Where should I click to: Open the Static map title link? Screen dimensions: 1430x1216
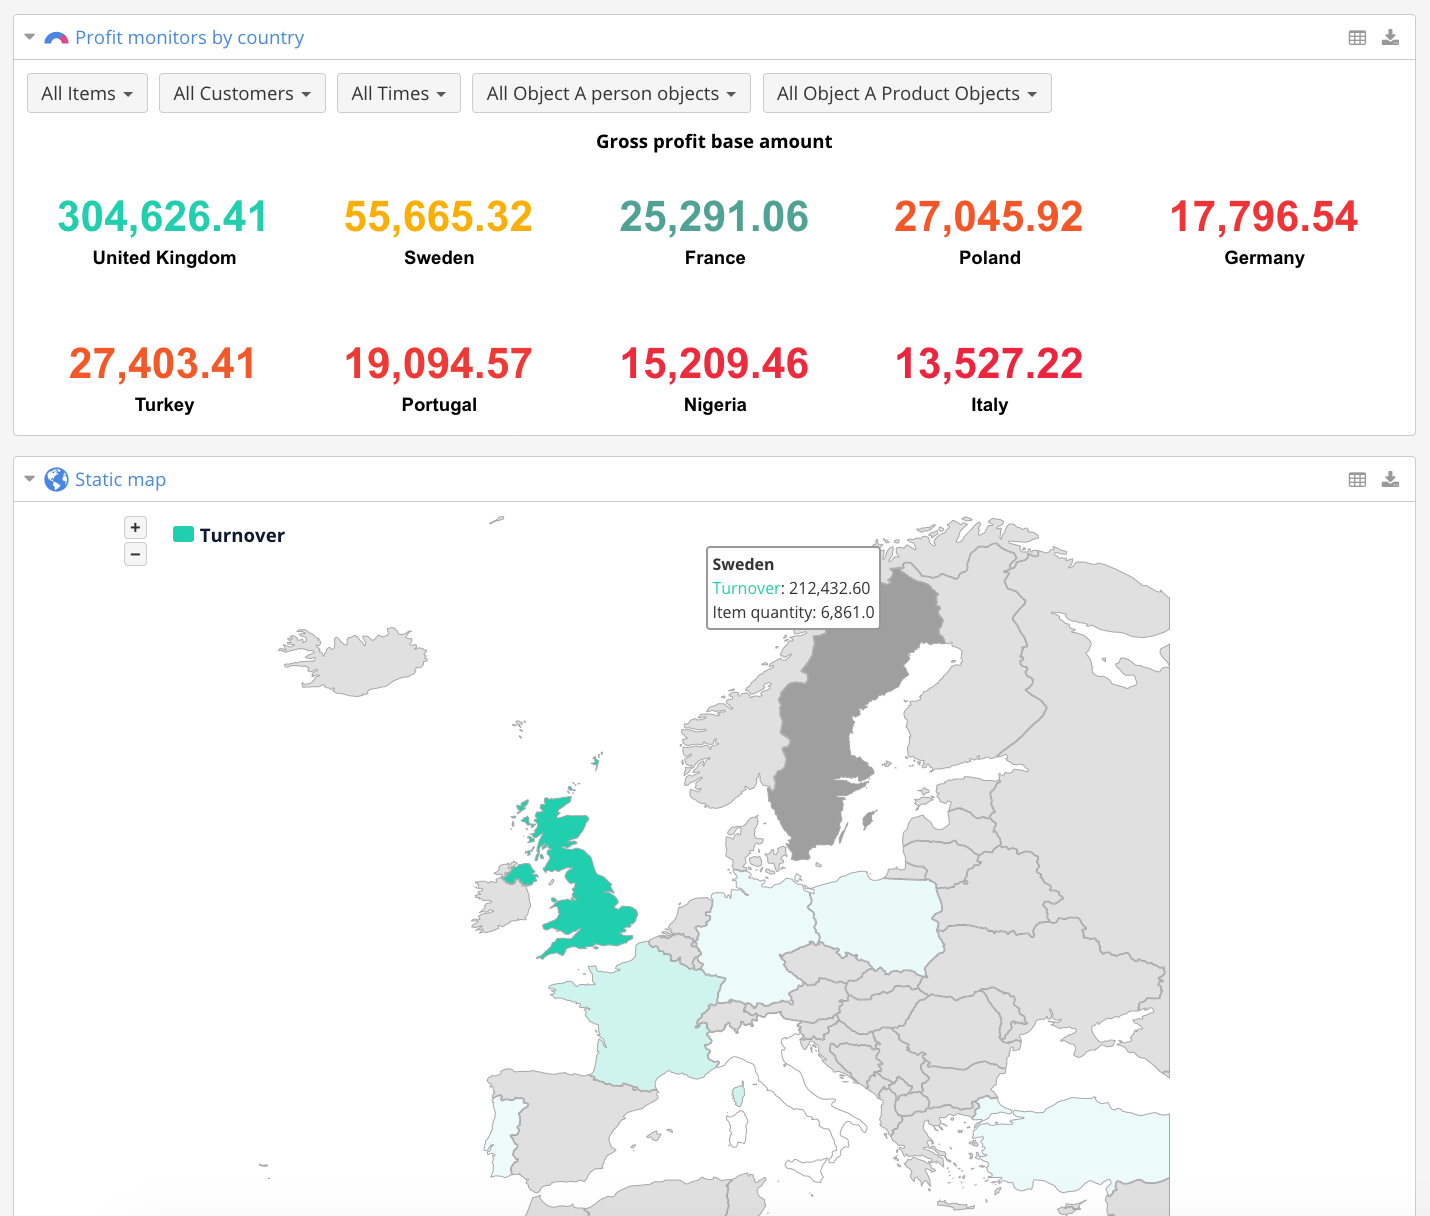pos(120,480)
